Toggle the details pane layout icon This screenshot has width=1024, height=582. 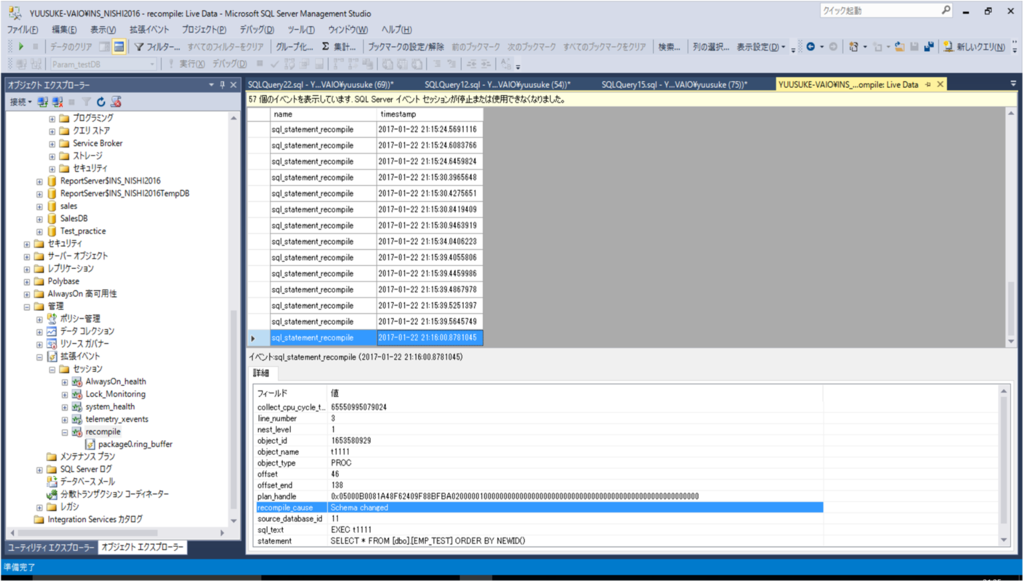(118, 47)
